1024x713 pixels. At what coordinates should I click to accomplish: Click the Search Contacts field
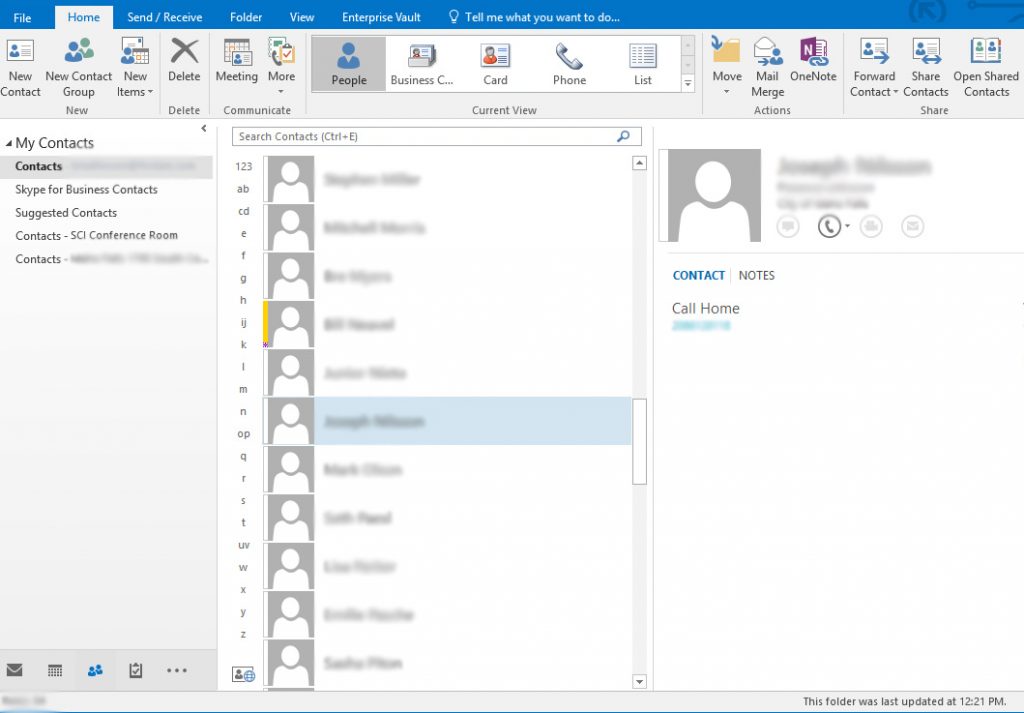(425, 137)
